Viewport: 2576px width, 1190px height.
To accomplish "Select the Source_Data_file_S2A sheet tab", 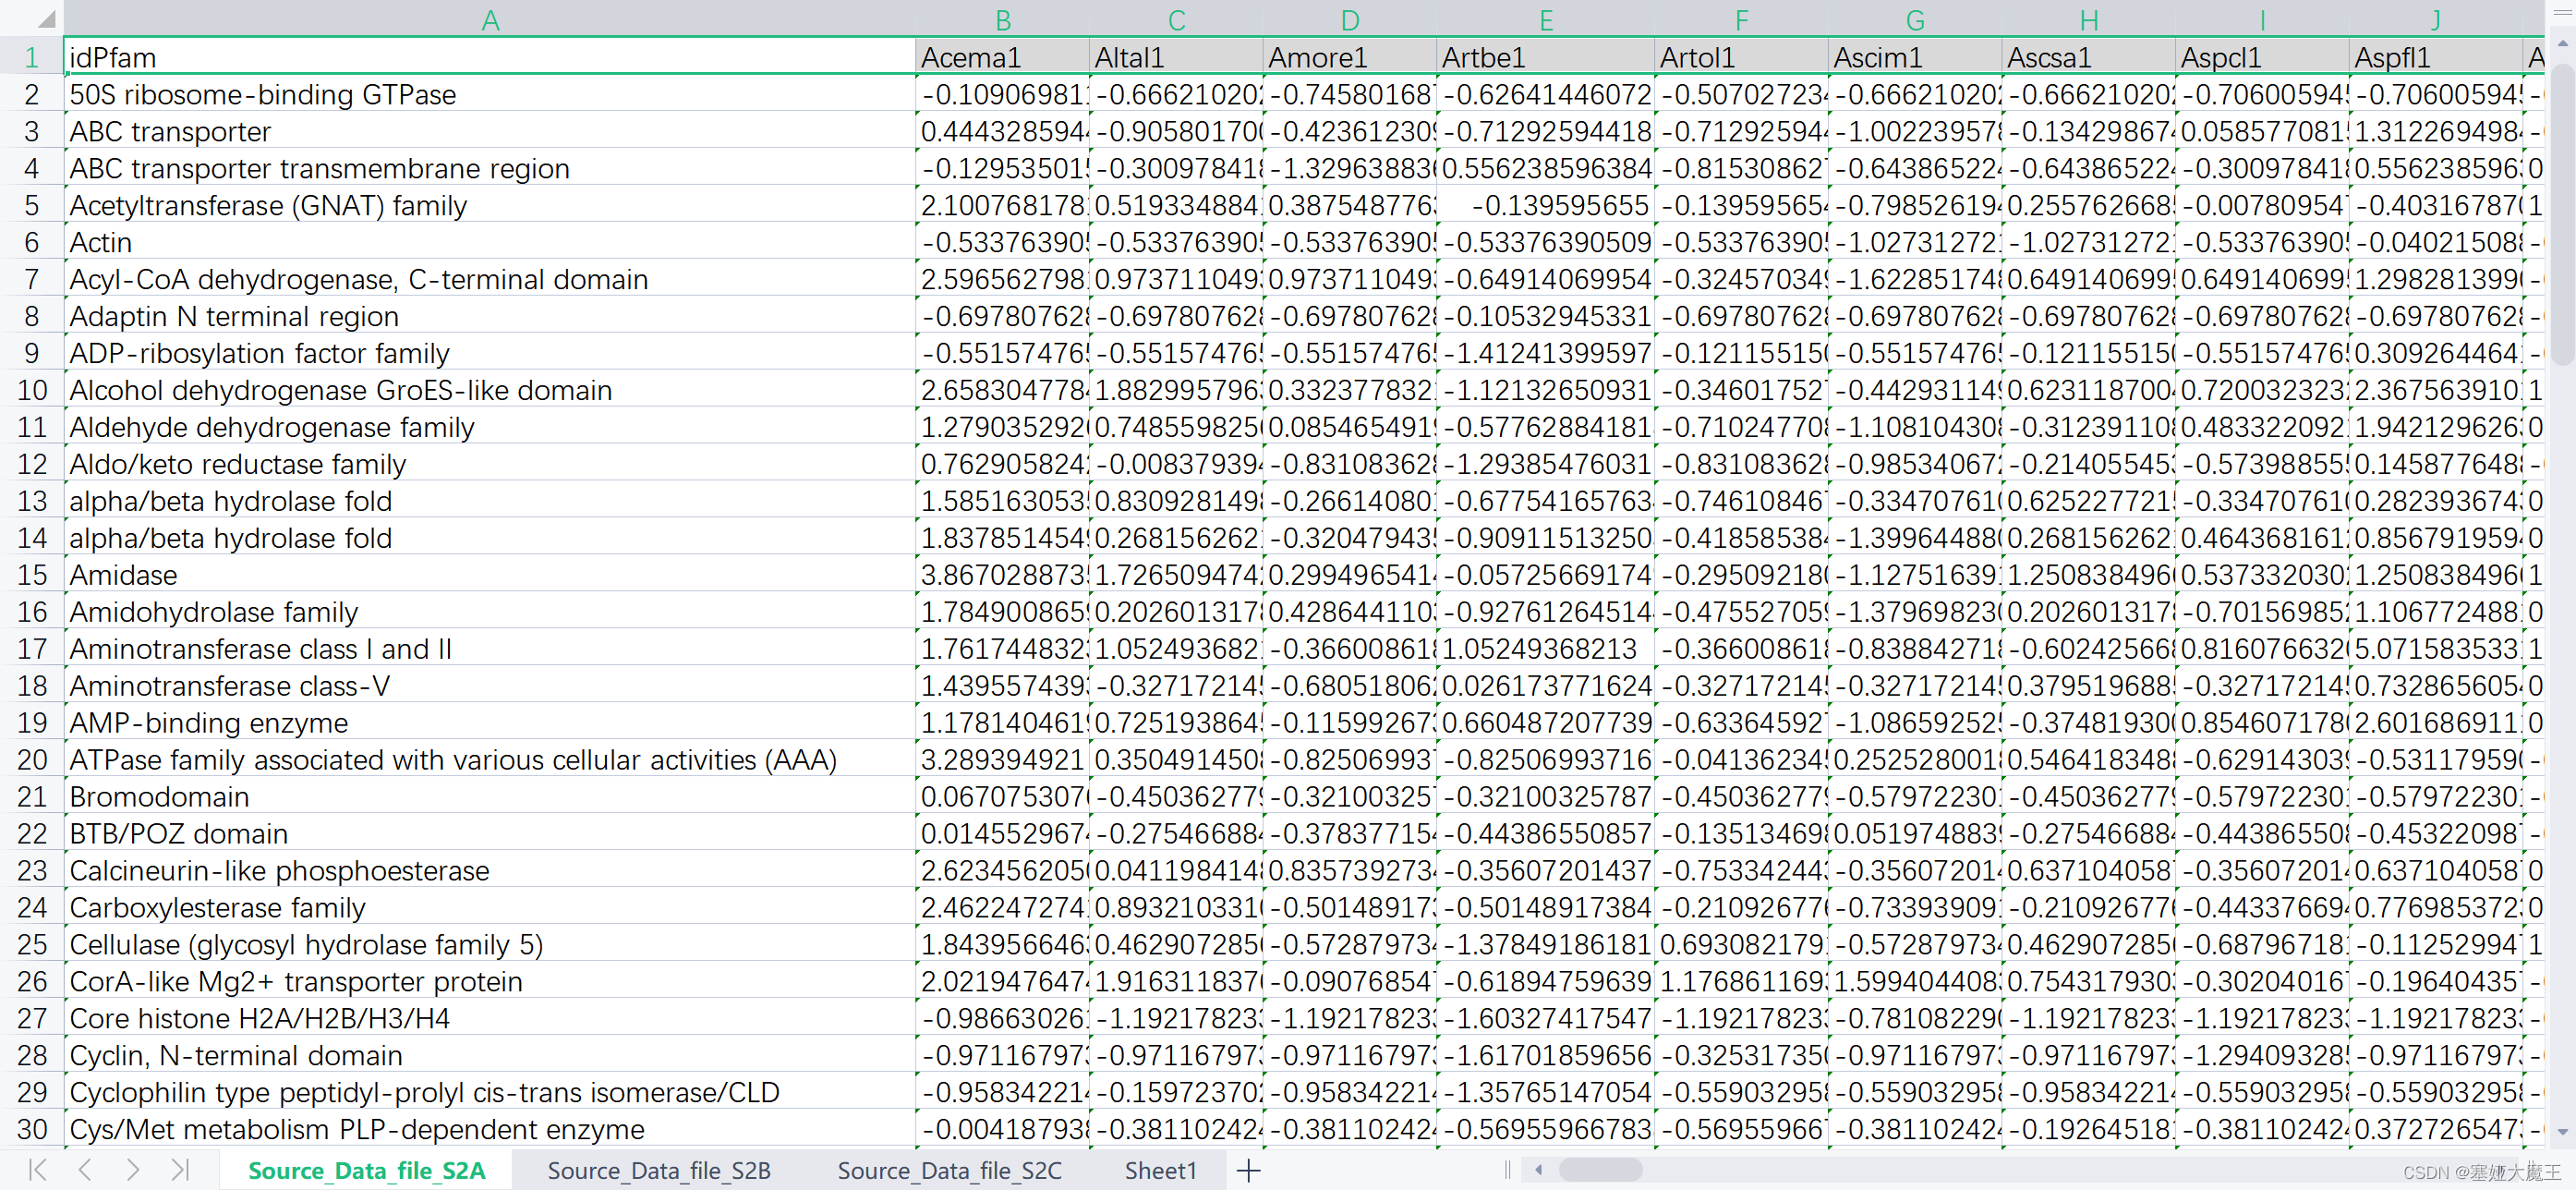I will [x=366, y=1170].
